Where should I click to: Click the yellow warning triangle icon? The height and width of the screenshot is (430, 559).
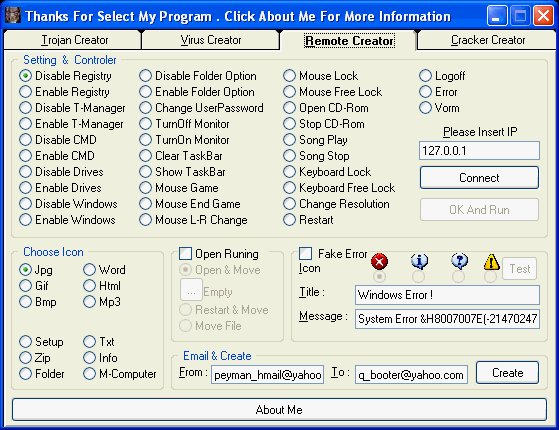[x=492, y=262]
